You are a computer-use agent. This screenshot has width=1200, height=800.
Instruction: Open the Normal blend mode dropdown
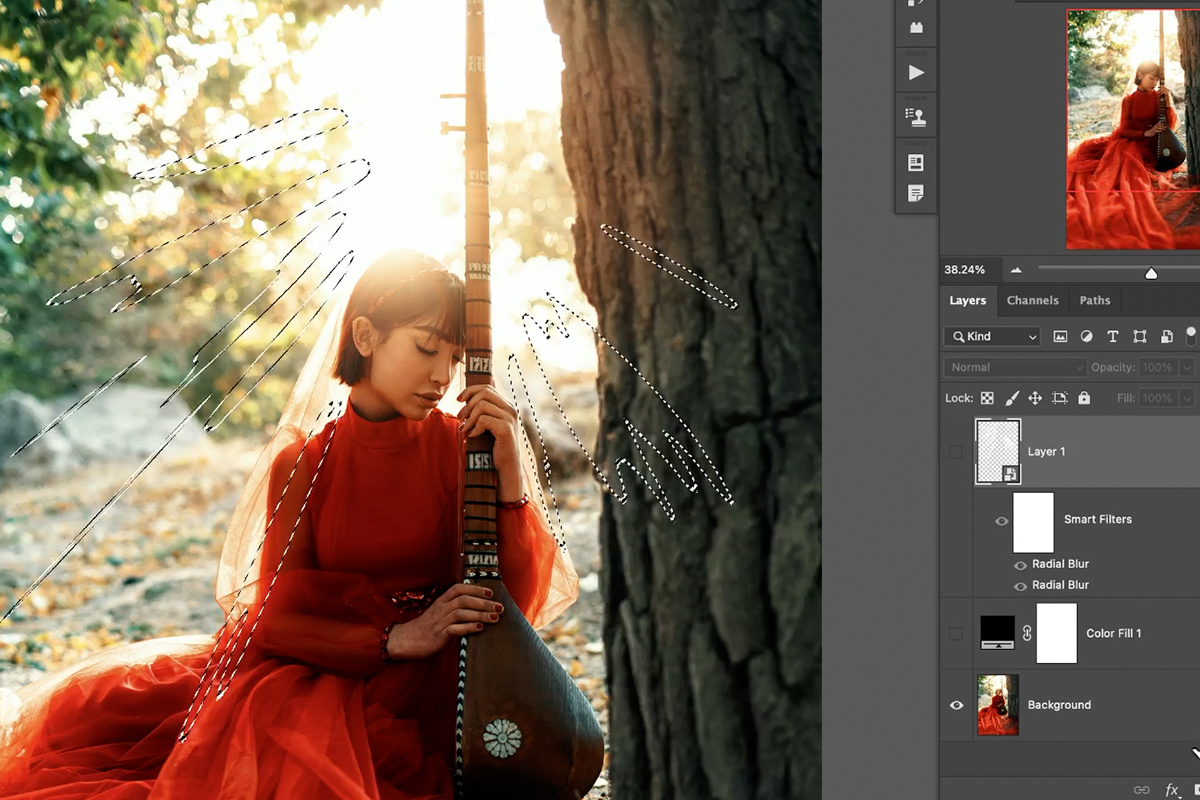click(1013, 367)
